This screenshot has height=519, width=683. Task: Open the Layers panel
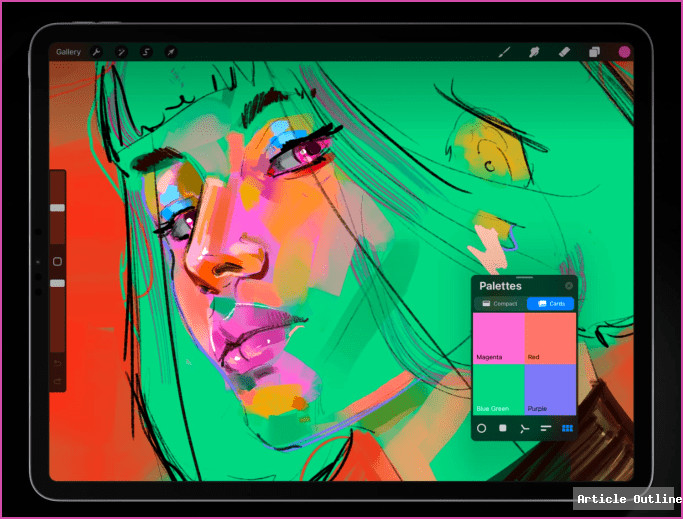point(594,52)
